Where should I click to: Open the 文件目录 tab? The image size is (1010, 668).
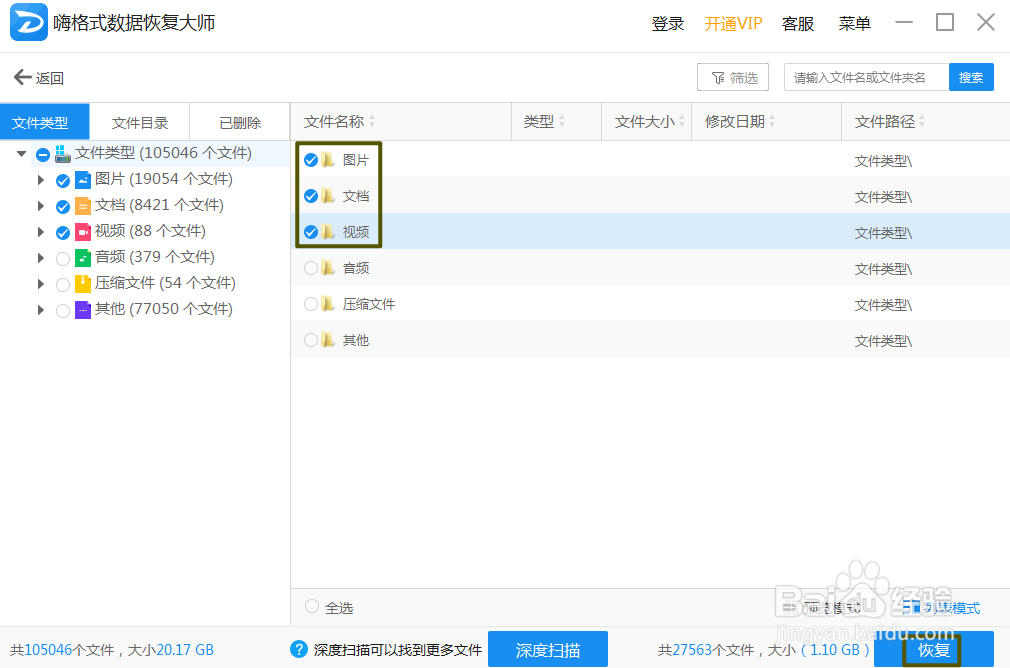(x=139, y=121)
